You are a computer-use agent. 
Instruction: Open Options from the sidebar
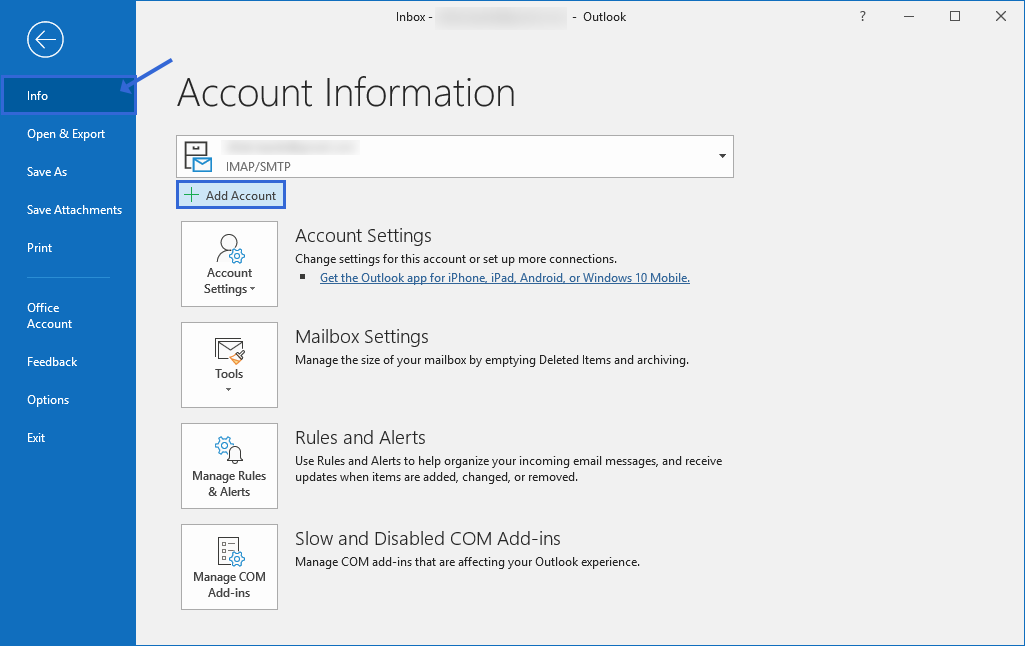pos(48,400)
